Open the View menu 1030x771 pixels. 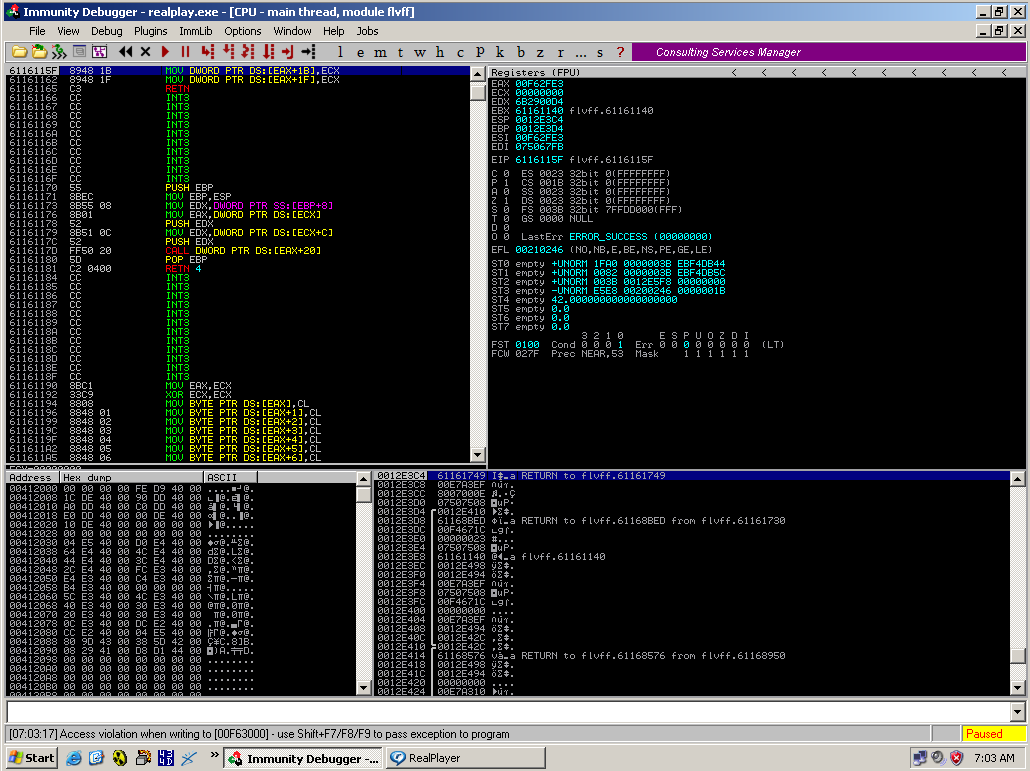pyautogui.click(x=68, y=31)
